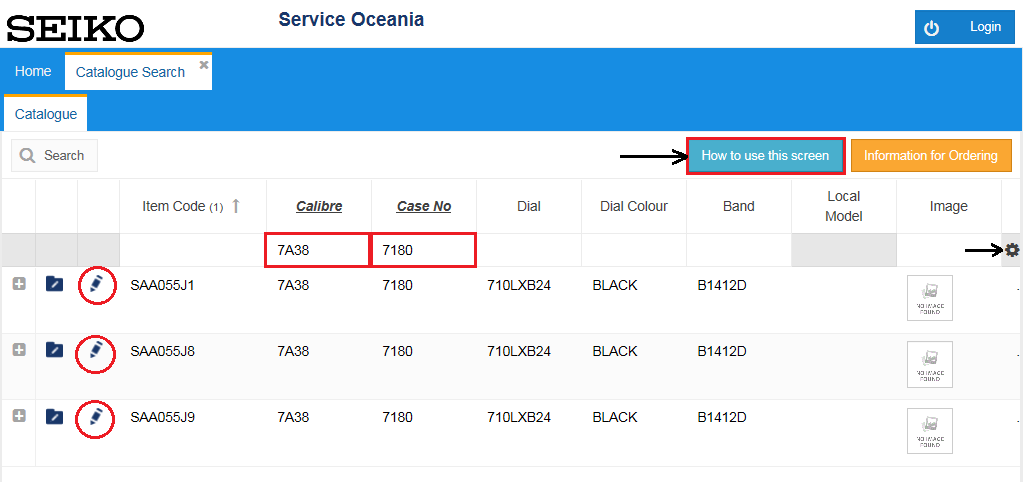Sort by the Case No column header
This screenshot has width=1023, height=482.
click(424, 206)
